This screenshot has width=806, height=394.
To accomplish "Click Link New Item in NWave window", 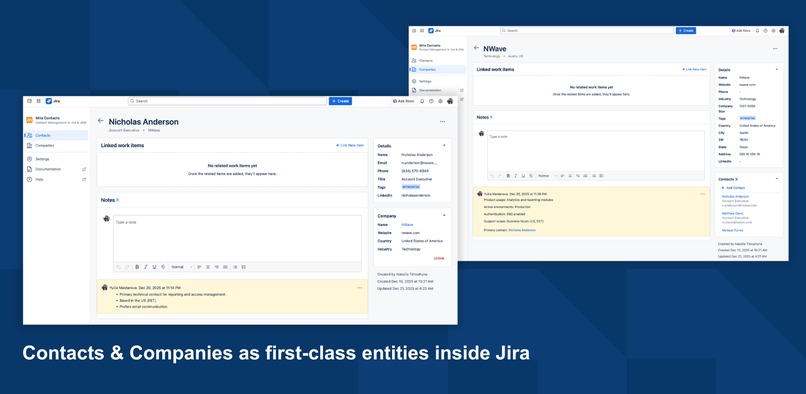I will click(694, 69).
